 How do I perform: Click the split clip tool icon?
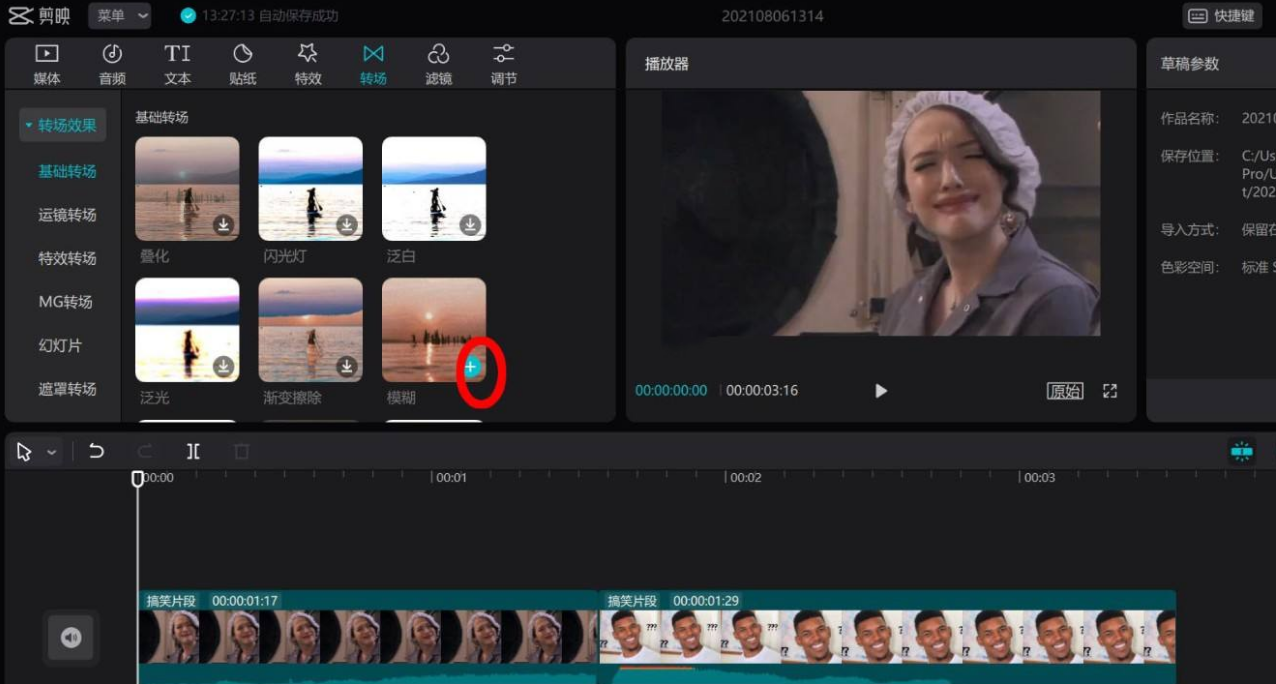pyautogui.click(x=193, y=451)
